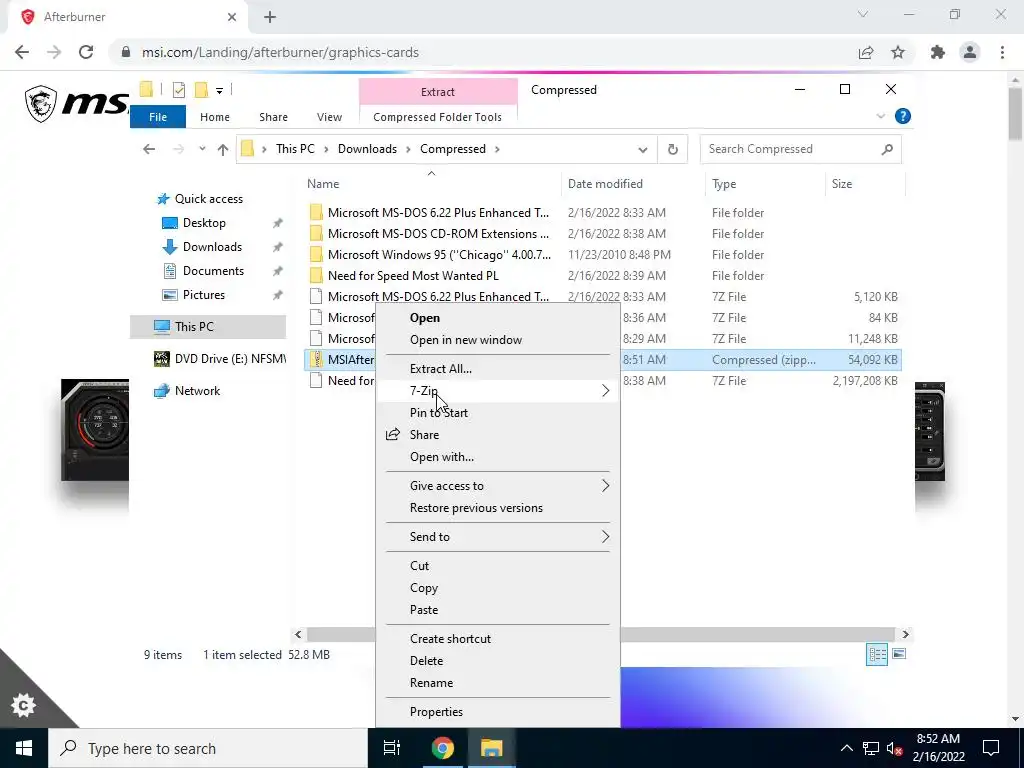Click Chrome's back navigation arrow
This screenshot has width=1024, height=768.
tap(22, 52)
